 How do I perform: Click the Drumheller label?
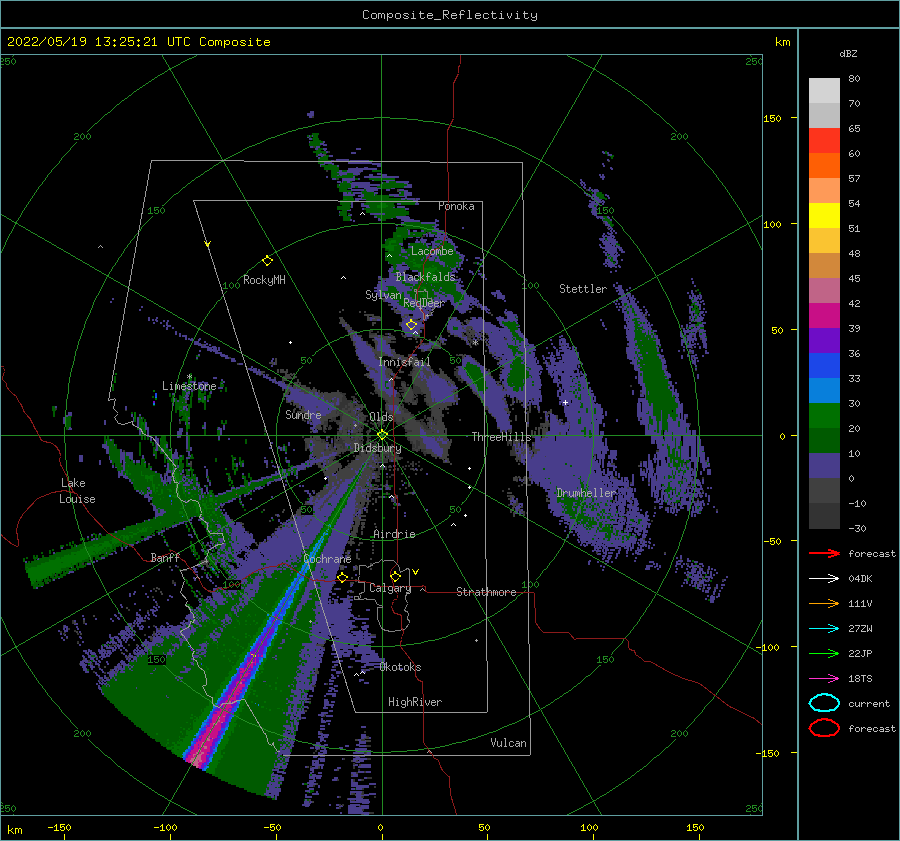586,493
